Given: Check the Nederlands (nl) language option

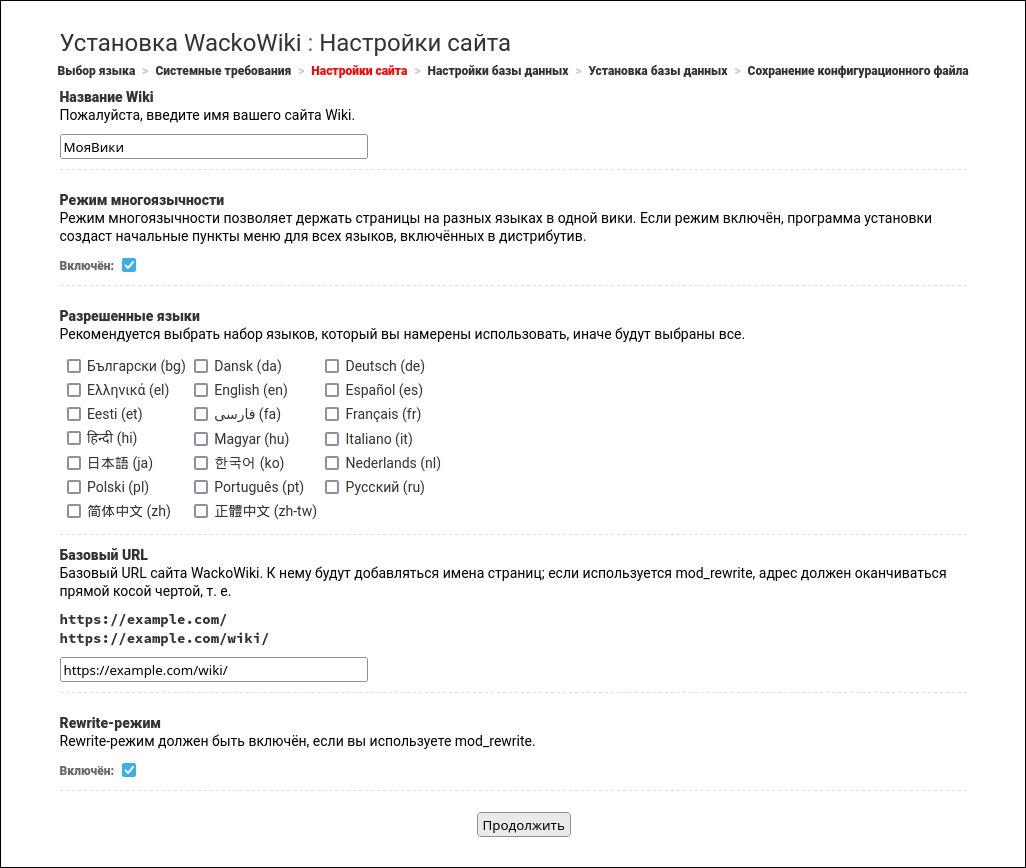Looking at the screenshot, I should click(332, 463).
